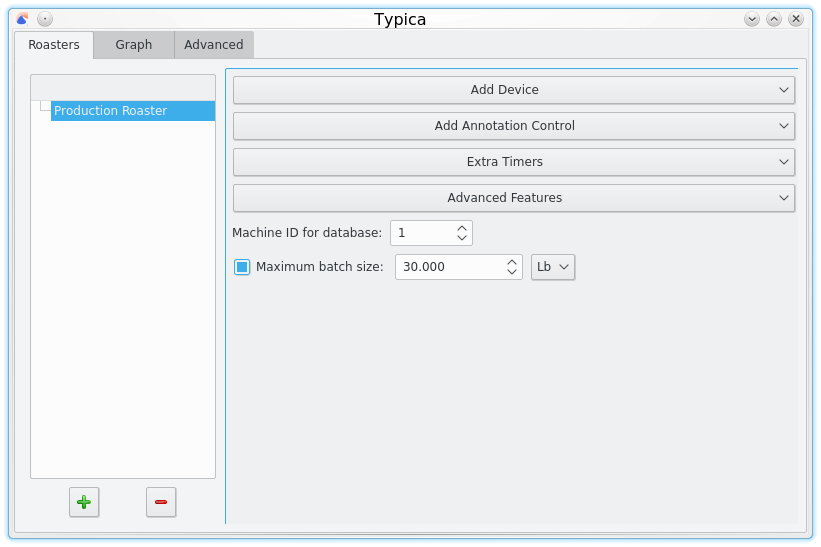Decrease maximum batch size with down arrow

pos(512,272)
